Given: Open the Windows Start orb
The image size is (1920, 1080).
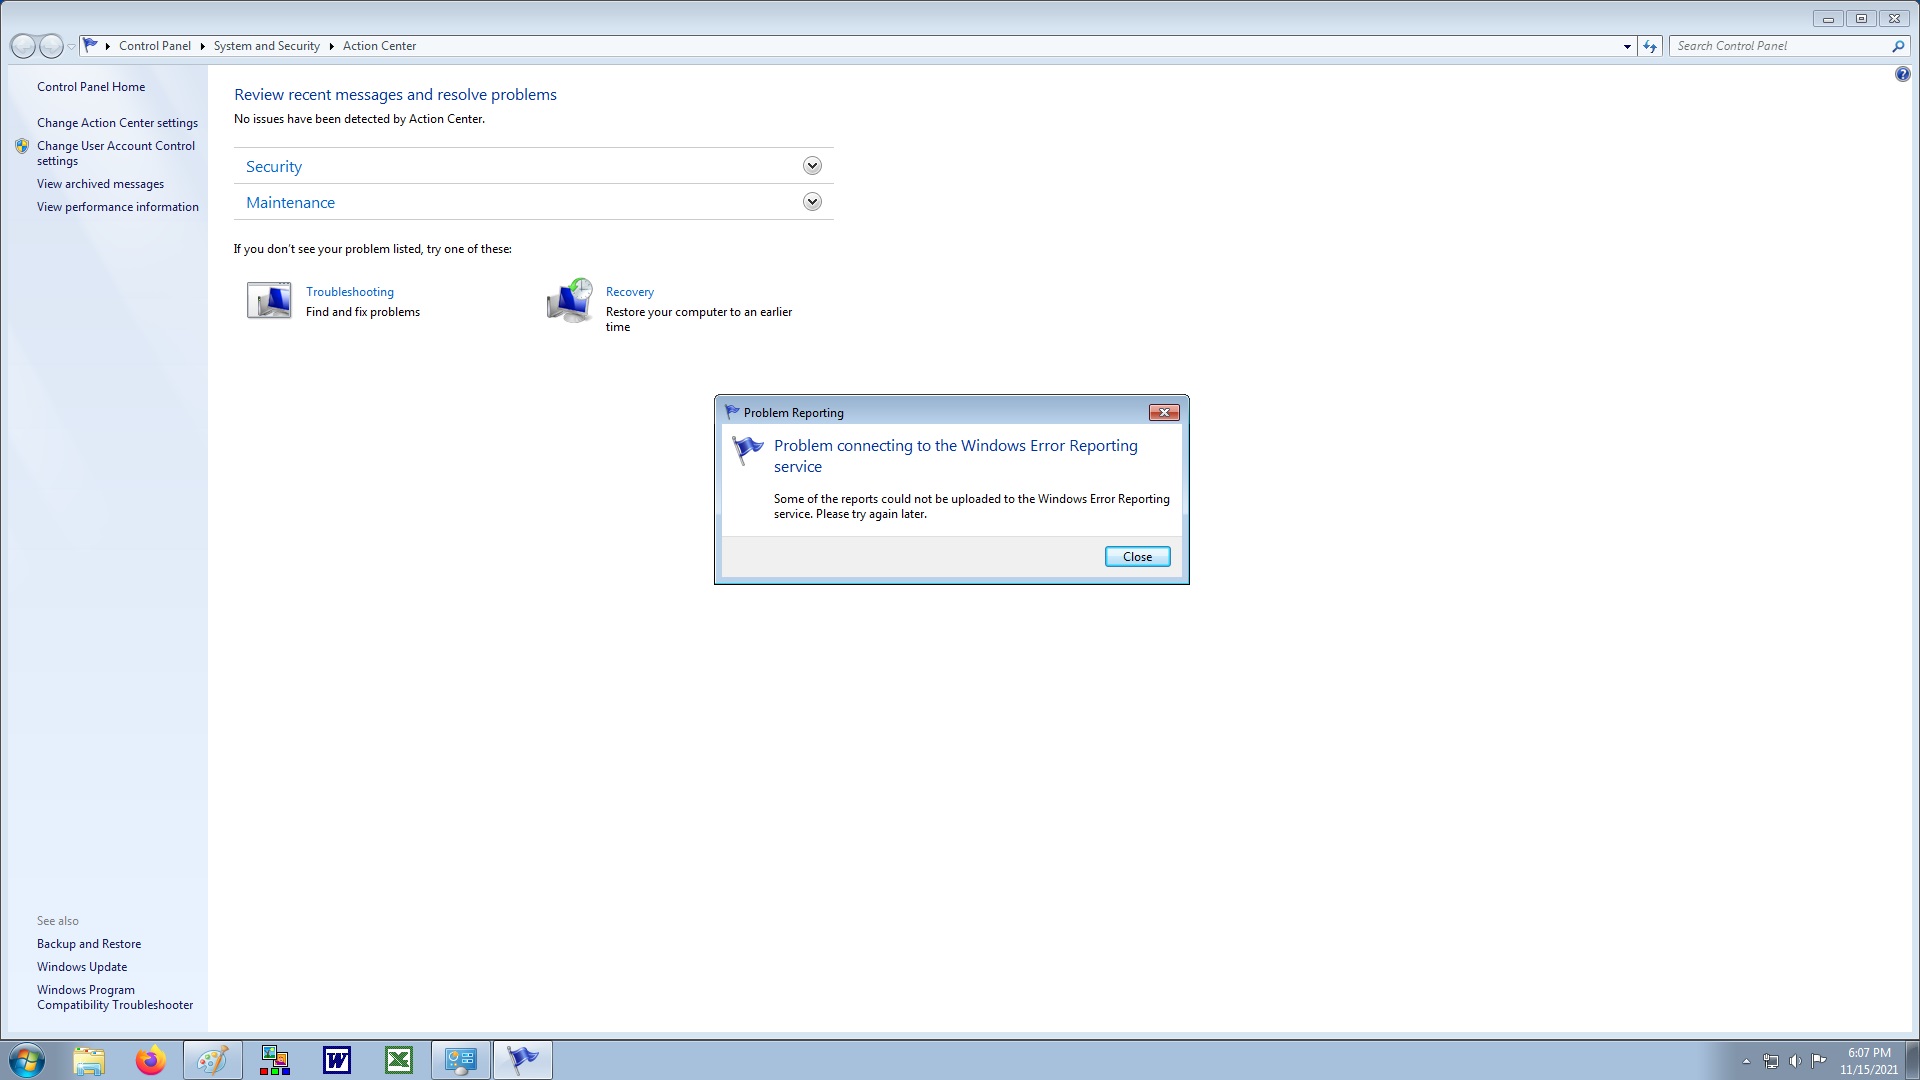Looking at the screenshot, I should coord(27,1060).
